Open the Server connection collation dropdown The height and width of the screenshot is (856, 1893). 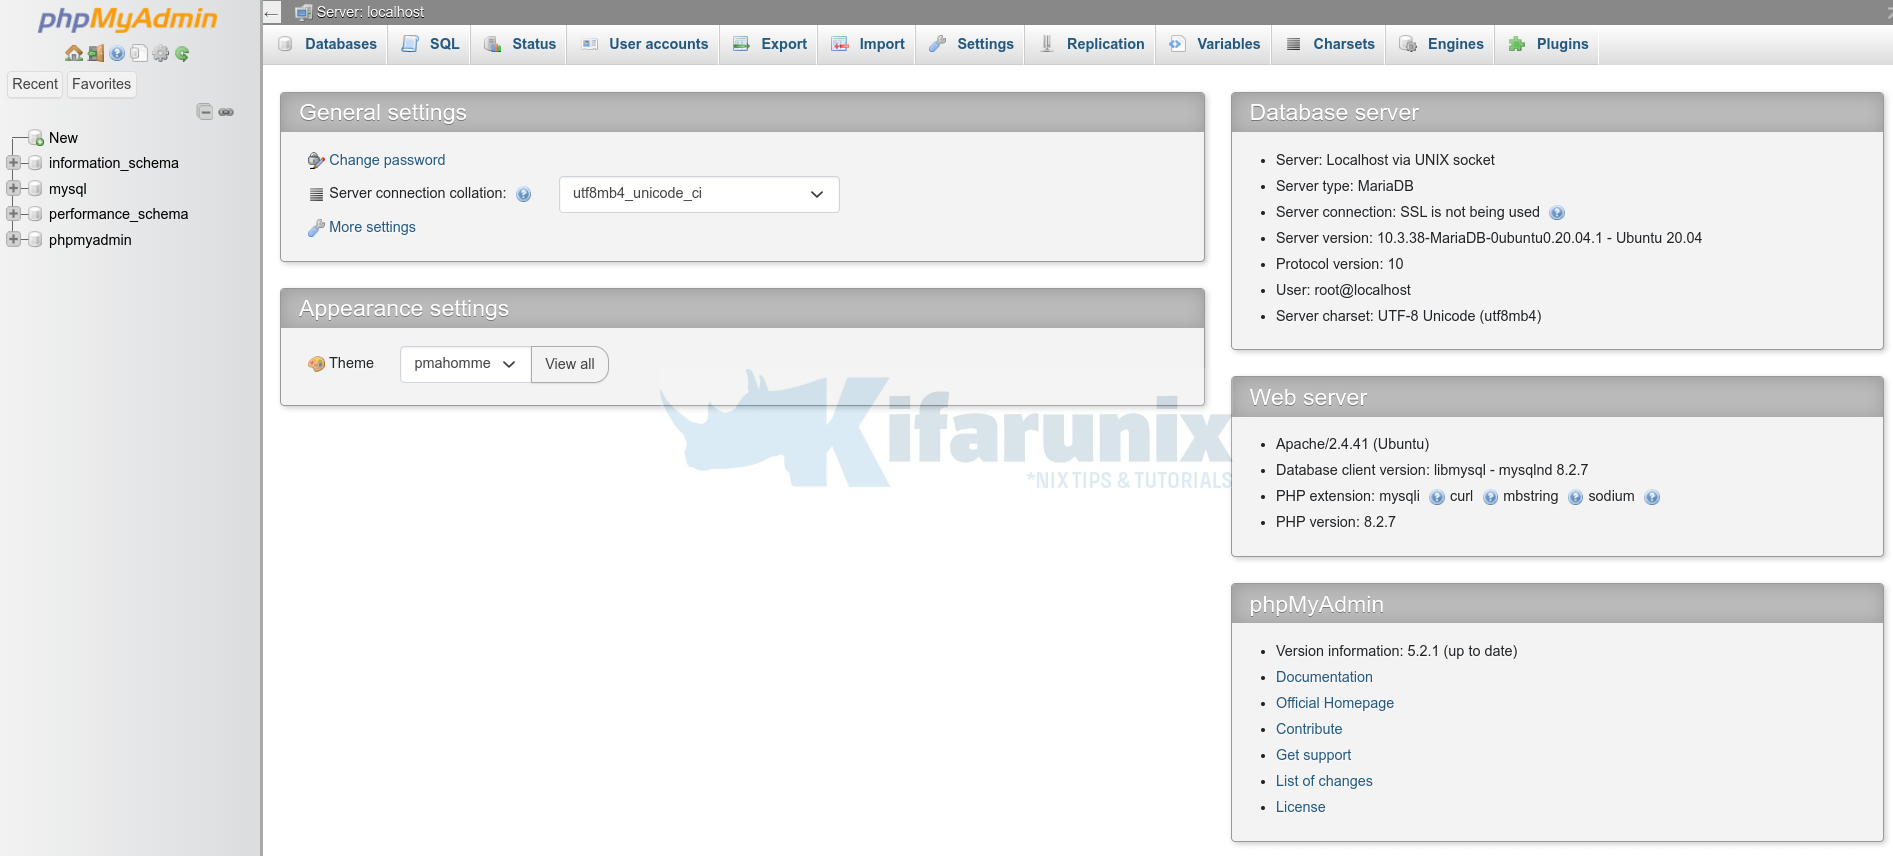click(x=699, y=194)
